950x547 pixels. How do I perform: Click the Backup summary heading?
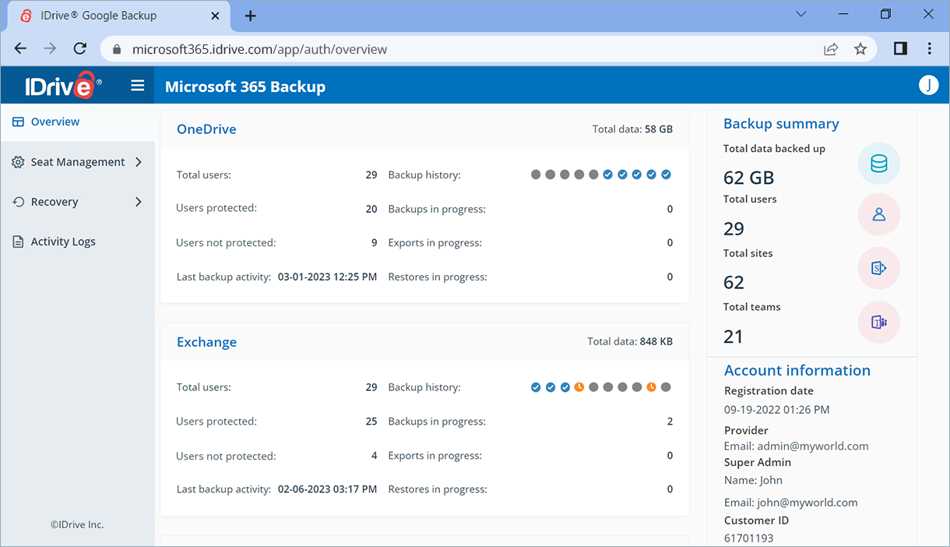[781, 124]
